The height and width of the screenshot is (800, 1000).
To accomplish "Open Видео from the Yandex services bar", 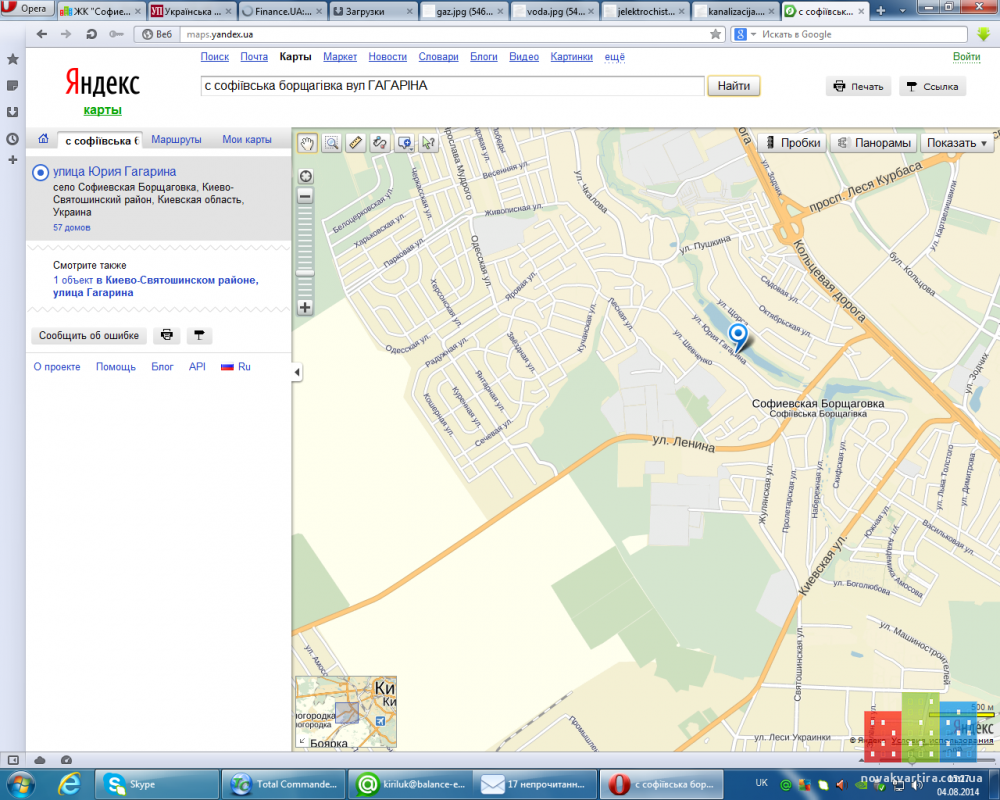I will [x=524, y=57].
